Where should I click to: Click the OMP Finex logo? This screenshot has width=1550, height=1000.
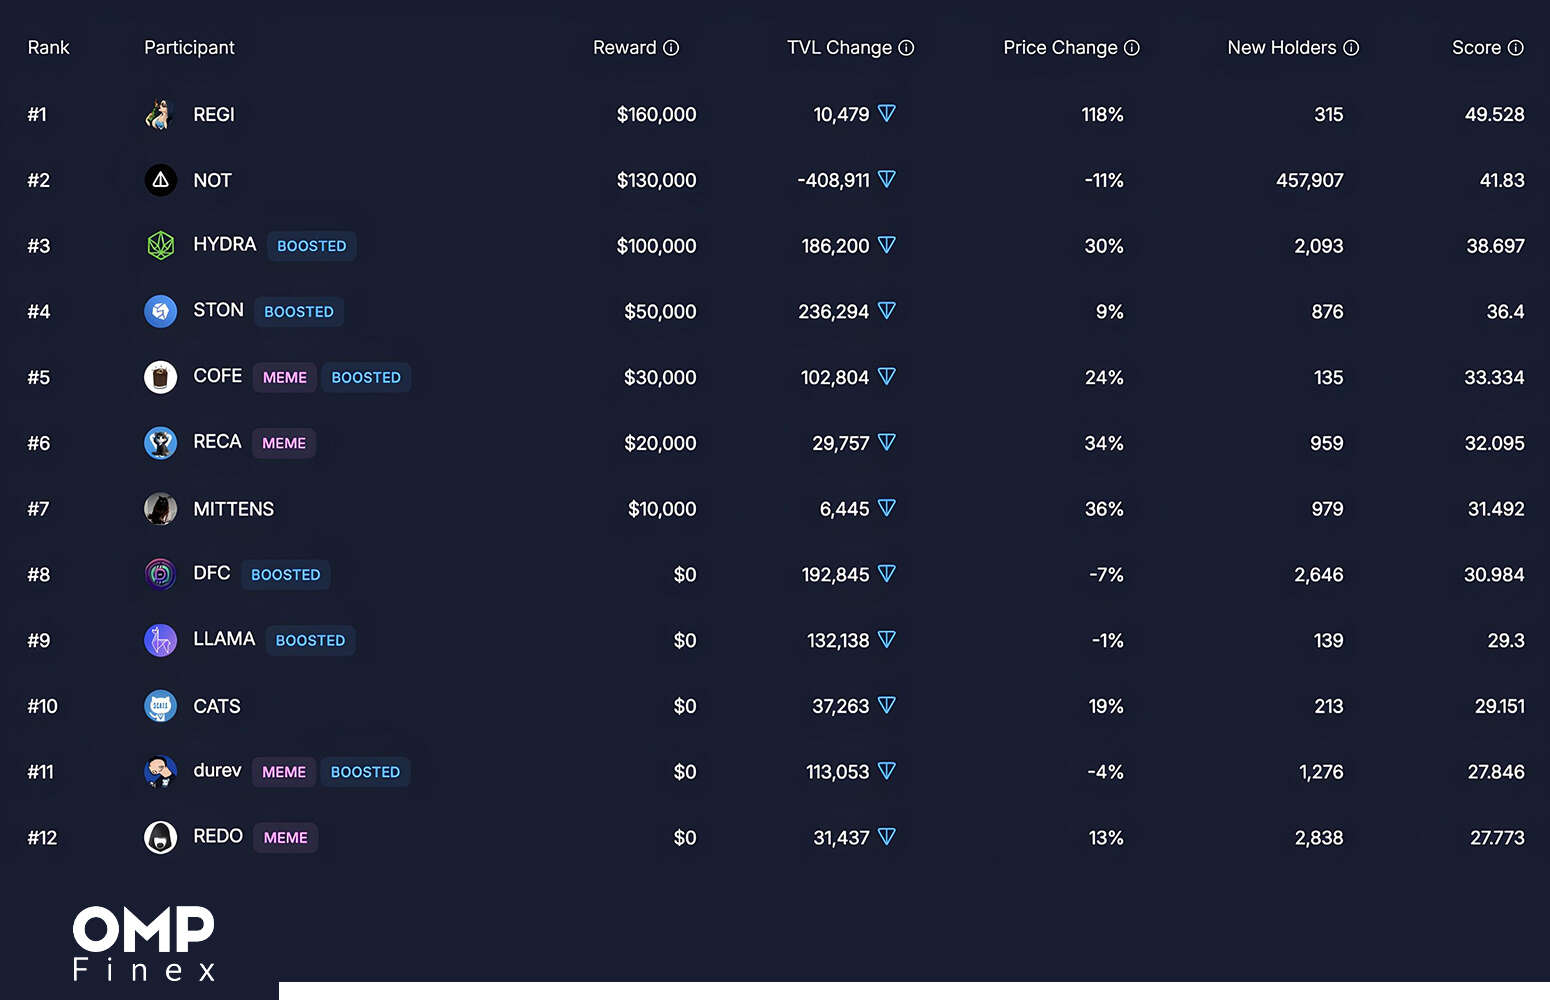144,943
